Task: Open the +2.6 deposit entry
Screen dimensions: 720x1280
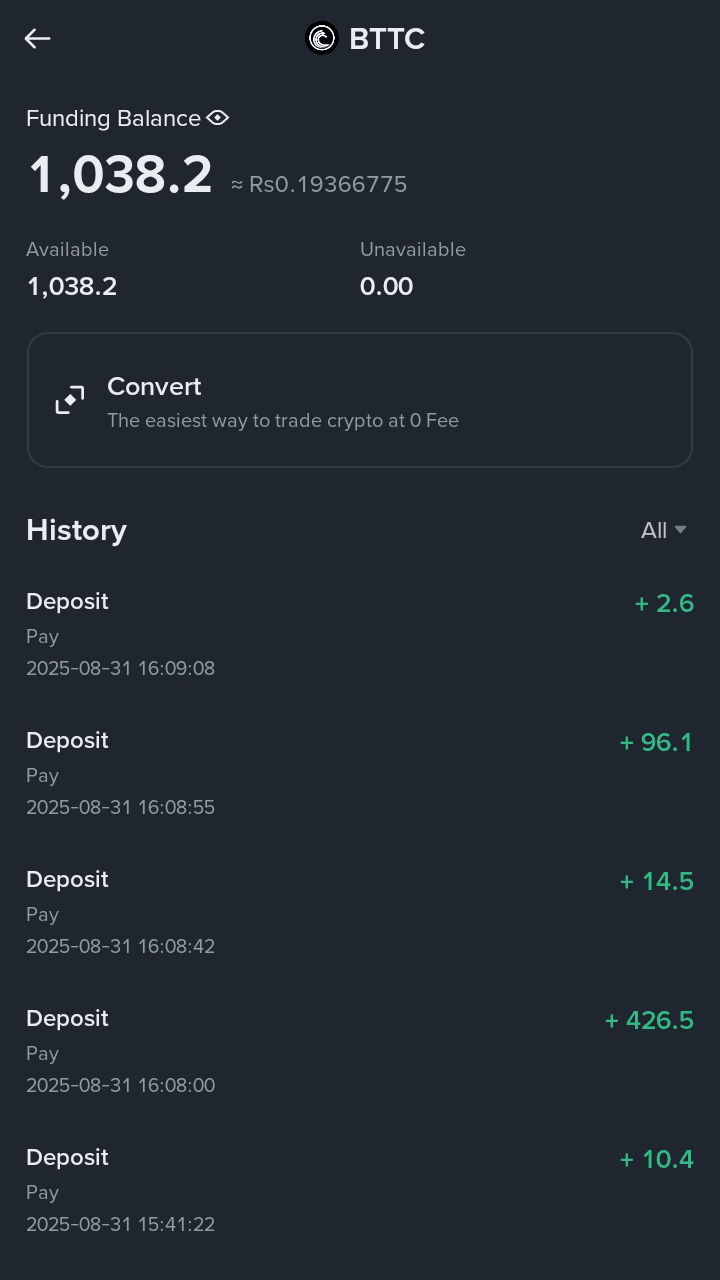Action: point(360,634)
